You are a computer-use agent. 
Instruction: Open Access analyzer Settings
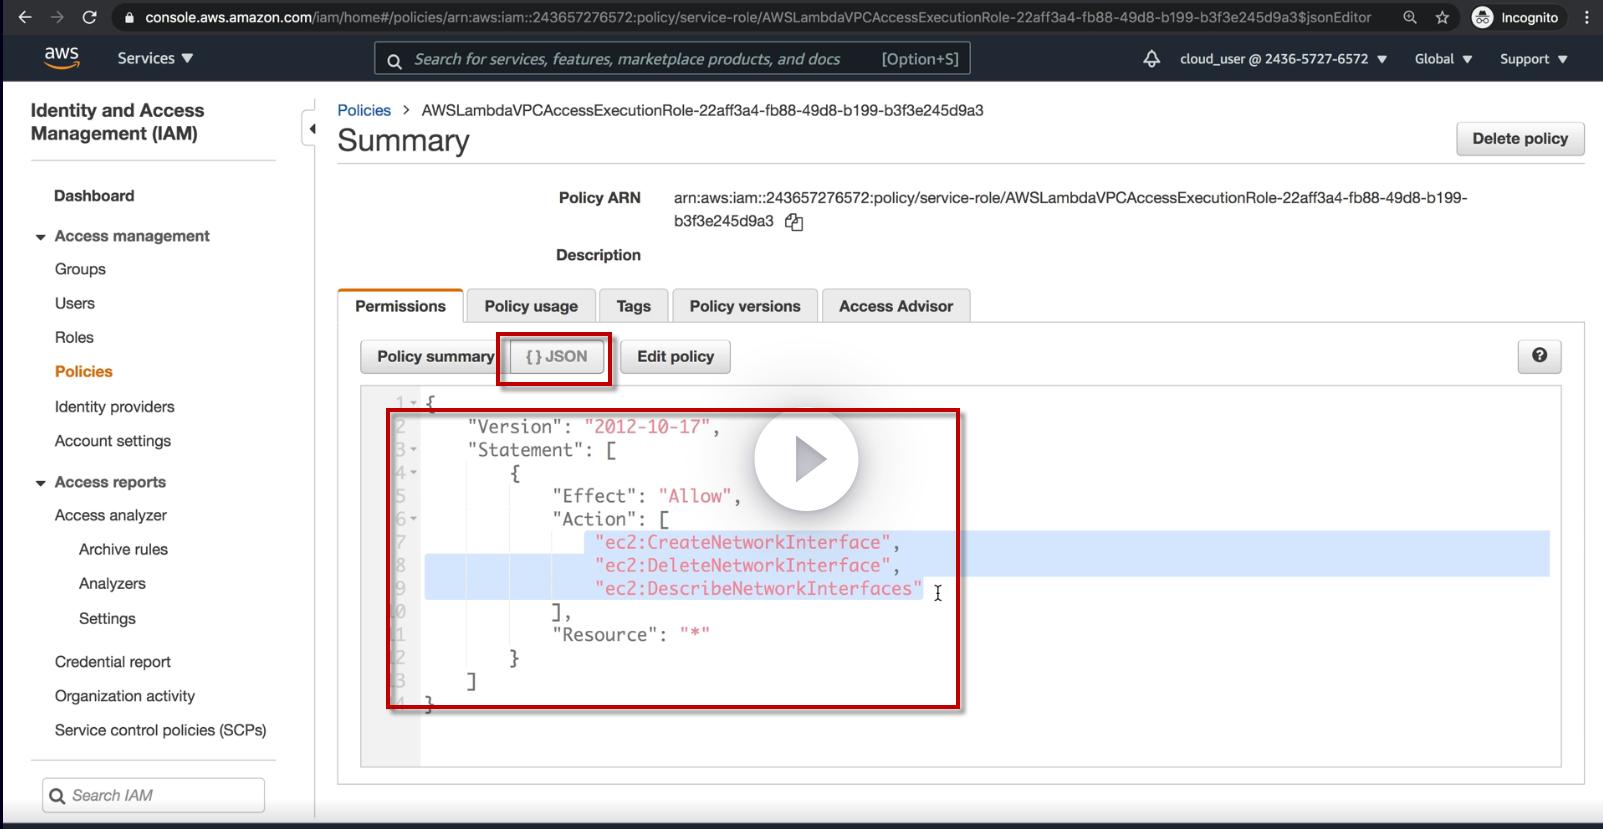[107, 618]
